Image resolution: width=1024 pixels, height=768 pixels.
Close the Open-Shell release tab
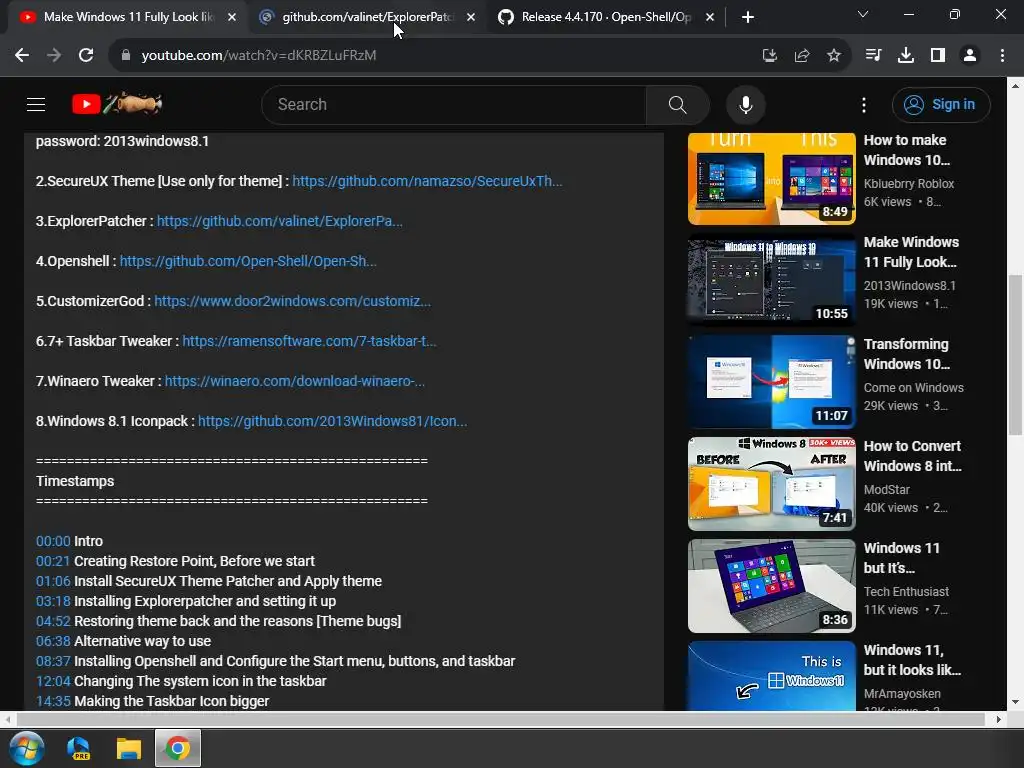(710, 17)
